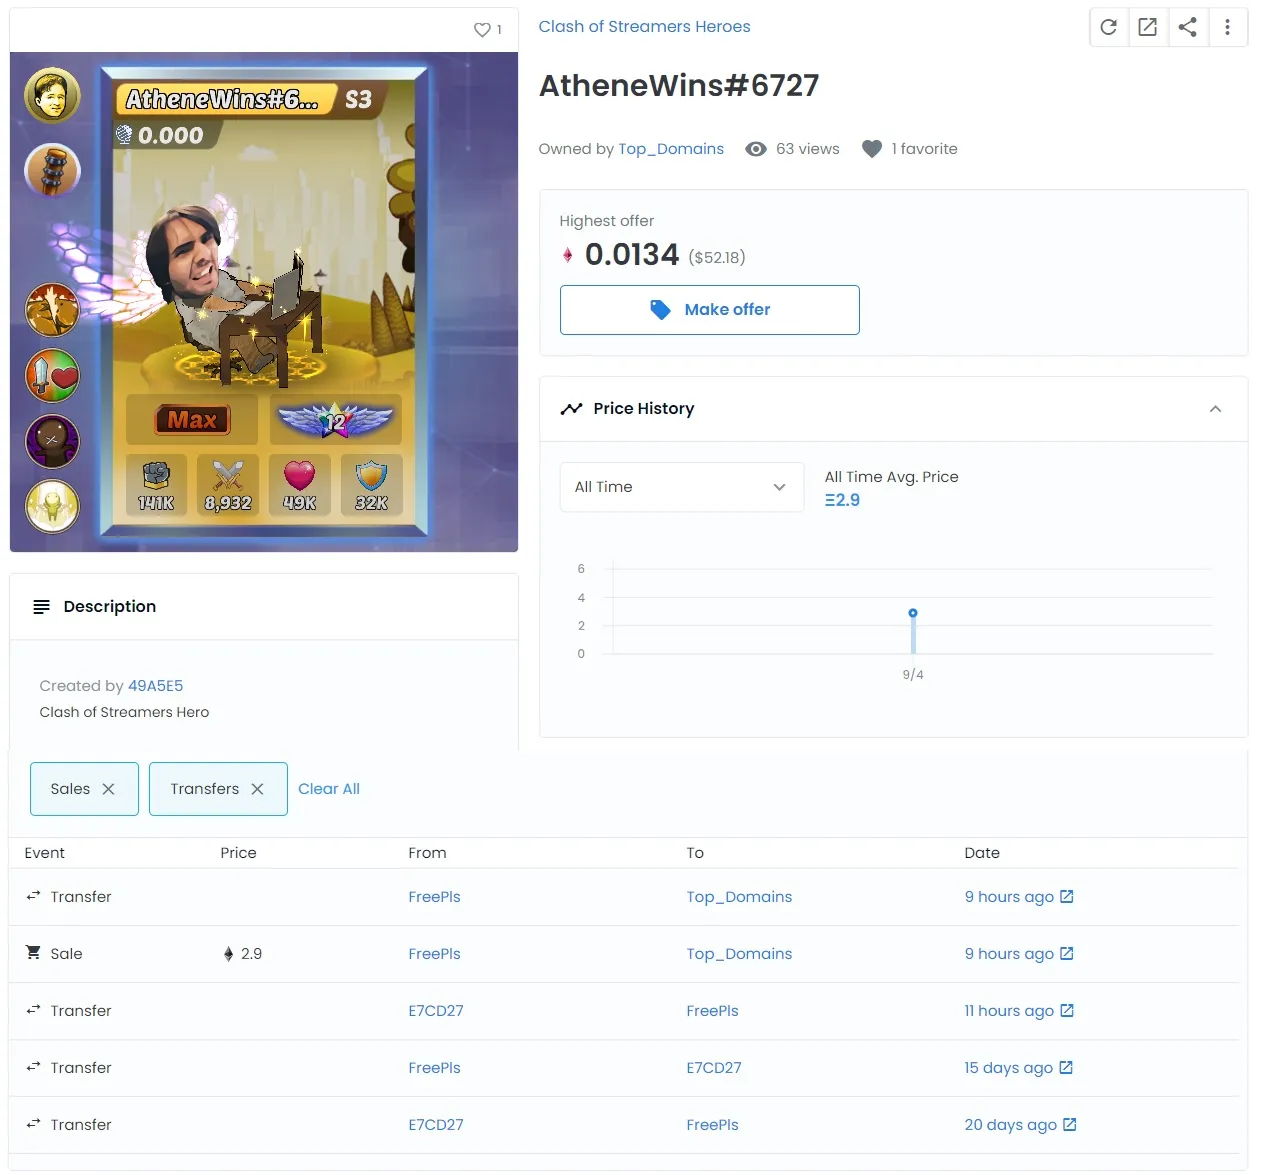Screen dimensions: 1266x1175
Task: Click the hero card image
Action: [x=264, y=302]
